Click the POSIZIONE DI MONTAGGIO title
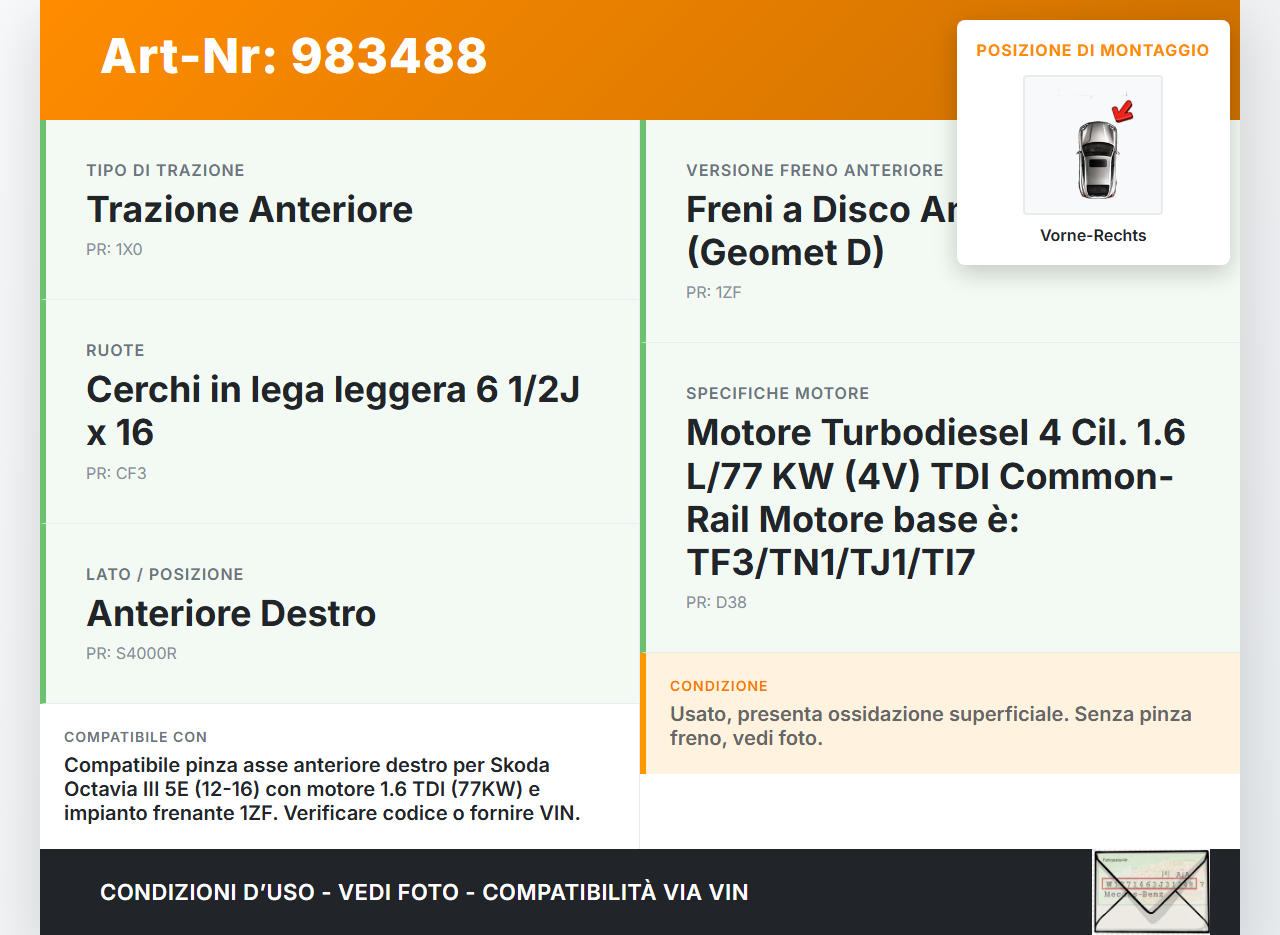Image resolution: width=1280 pixels, height=935 pixels. tap(1093, 50)
